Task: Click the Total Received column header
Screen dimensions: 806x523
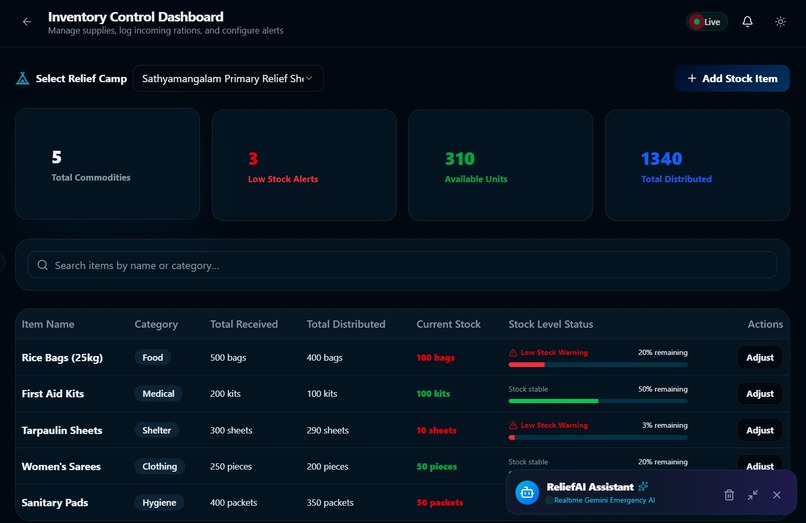Action: tap(244, 324)
